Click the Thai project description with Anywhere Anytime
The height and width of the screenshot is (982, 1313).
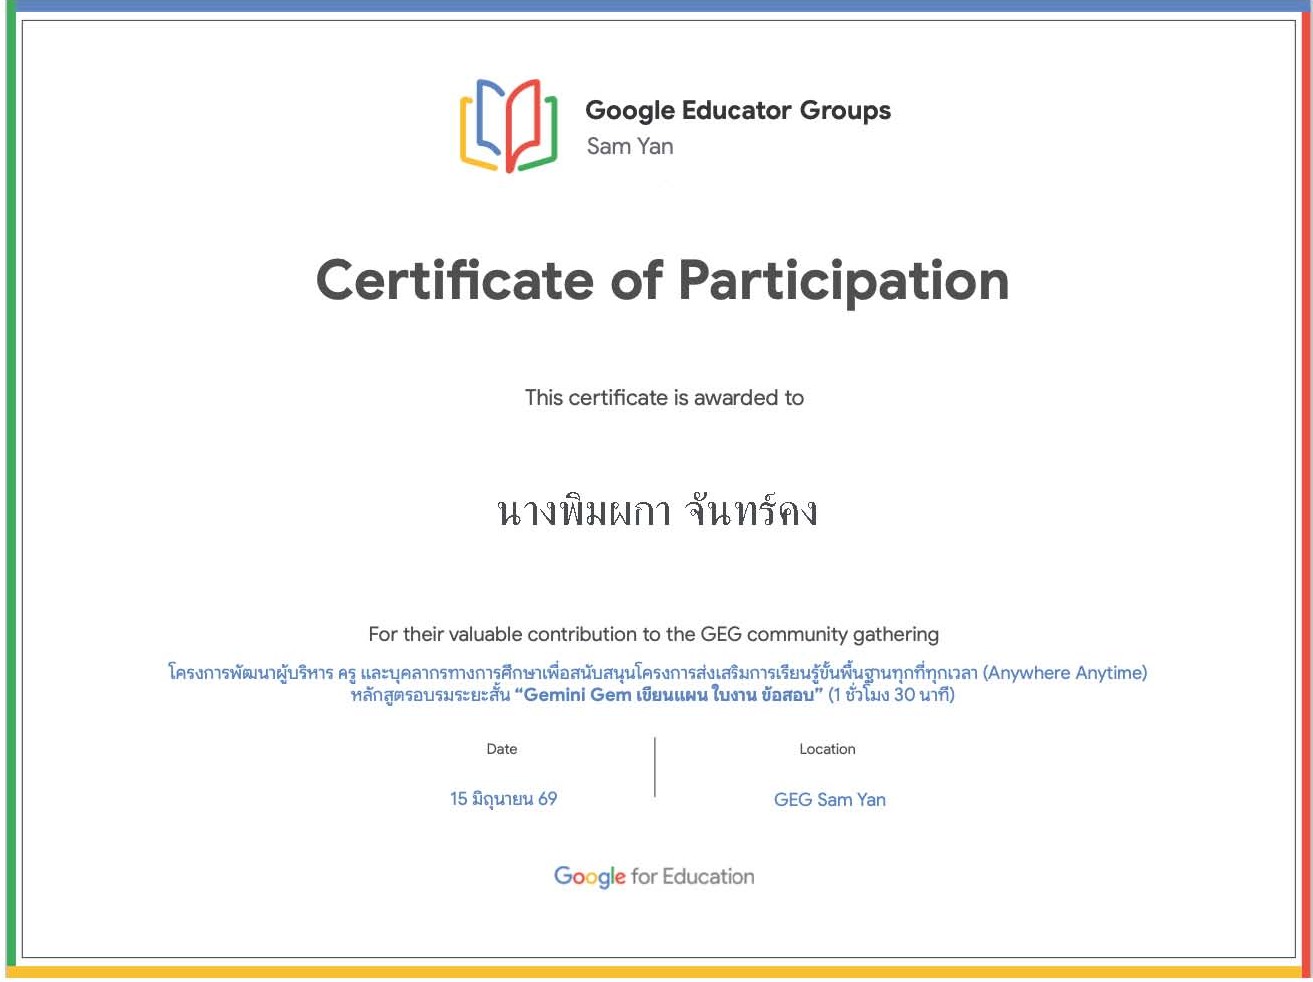point(657,673)
